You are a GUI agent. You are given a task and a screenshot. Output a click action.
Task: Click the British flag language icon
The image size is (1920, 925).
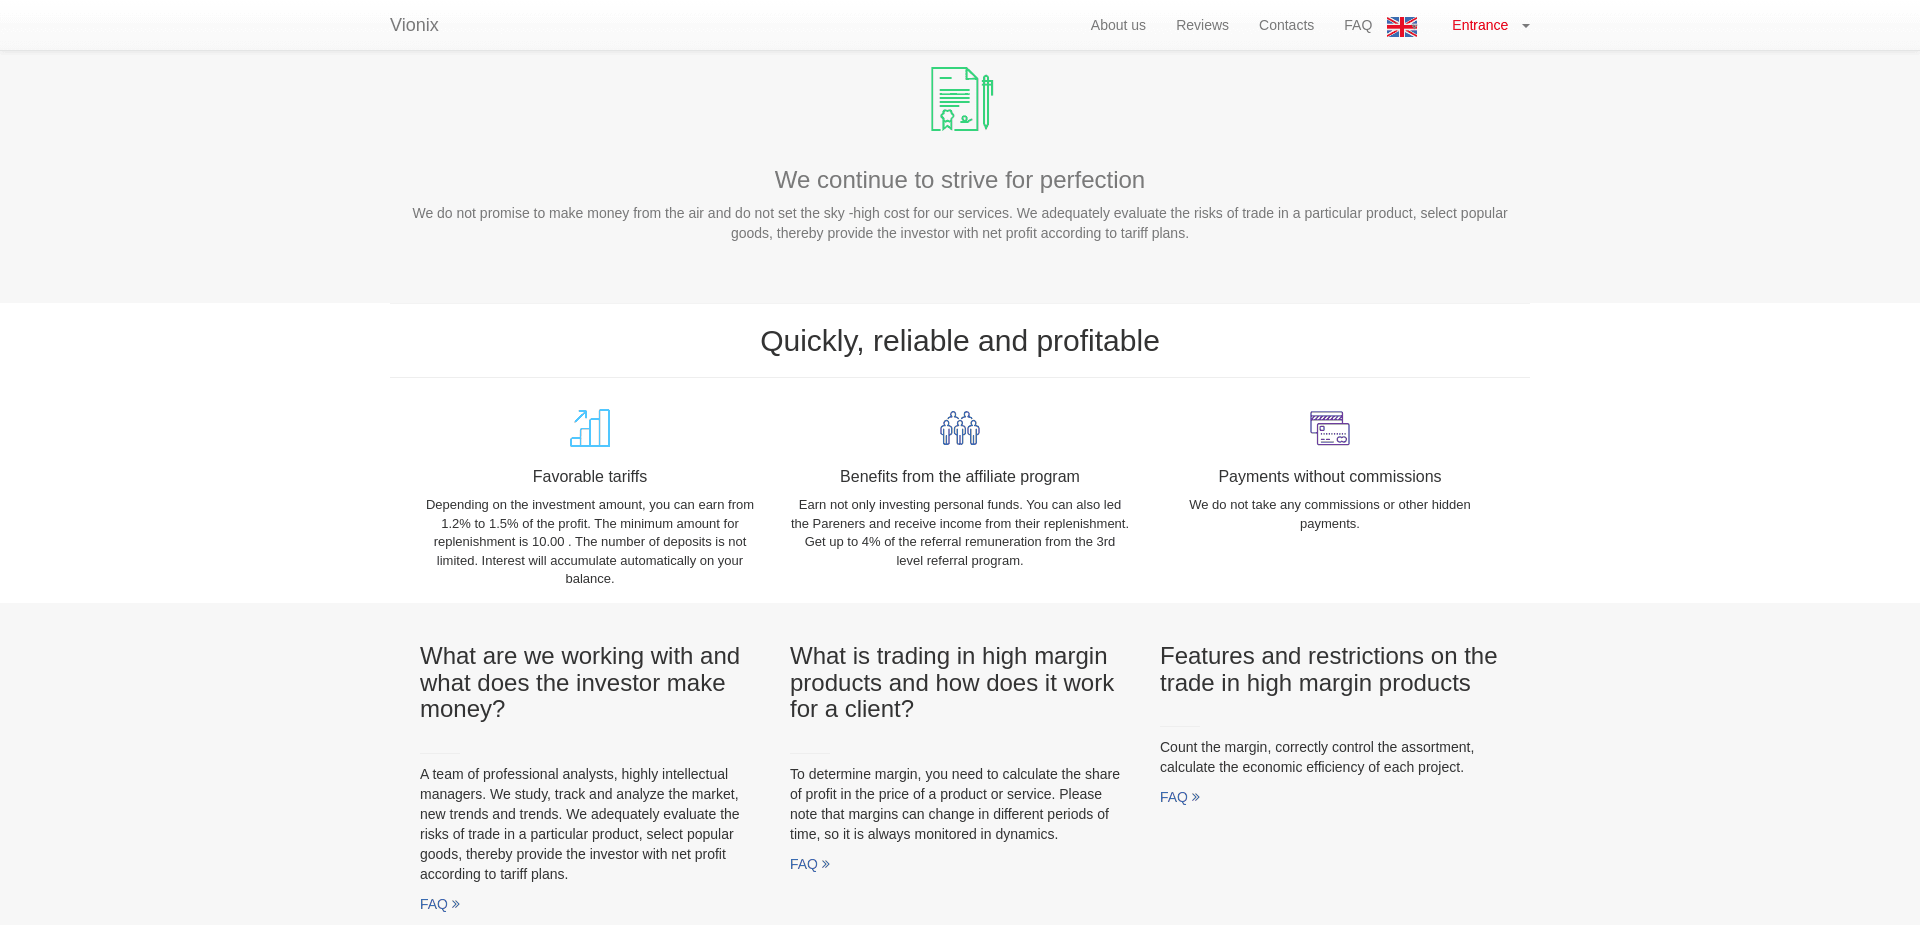1401,26
